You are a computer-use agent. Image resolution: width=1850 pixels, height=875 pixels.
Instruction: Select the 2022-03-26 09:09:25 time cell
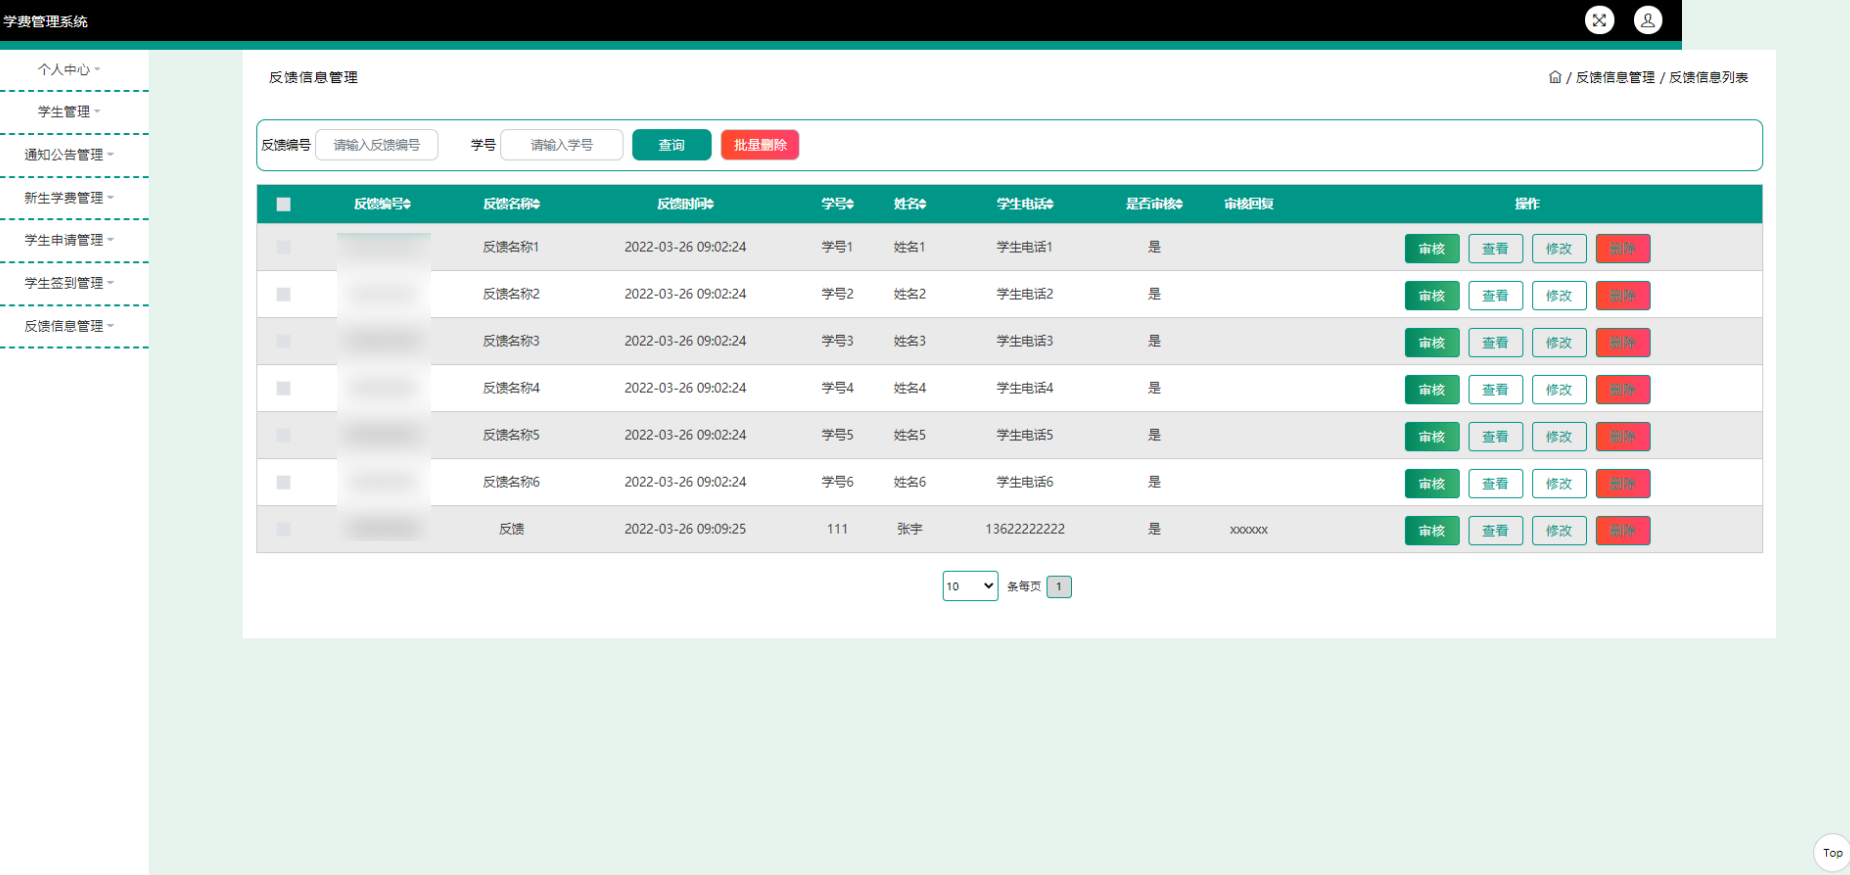tap(685, 529)
